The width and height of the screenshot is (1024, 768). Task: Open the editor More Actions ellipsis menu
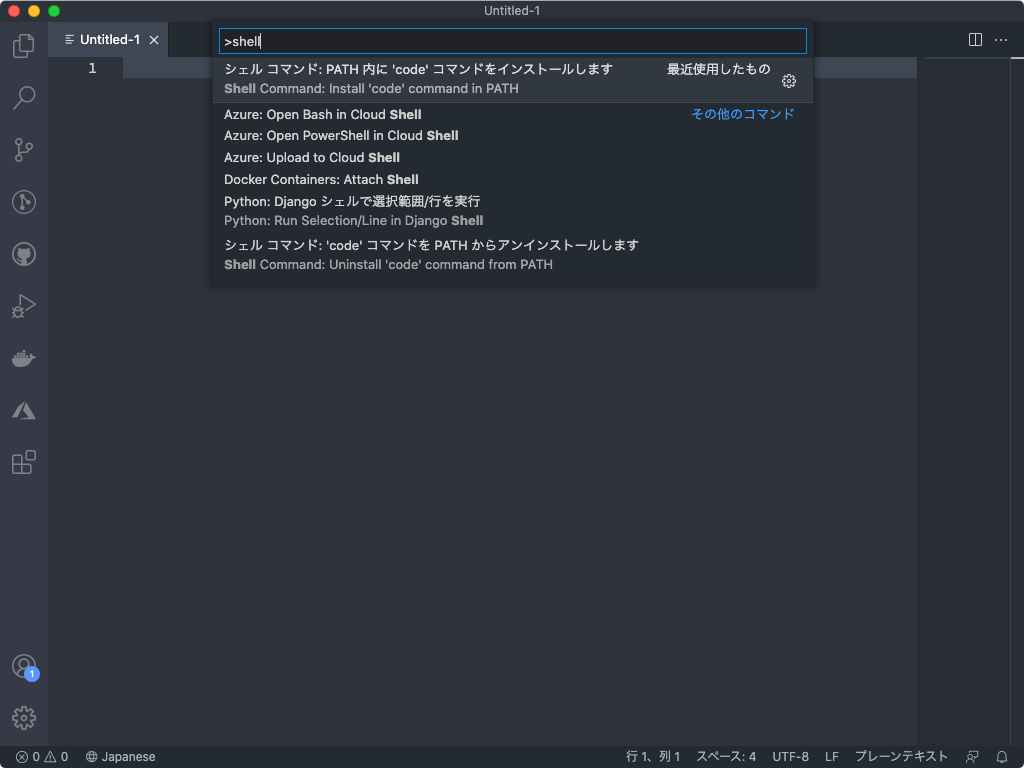pyautogui.click(x=1001, y=38)
